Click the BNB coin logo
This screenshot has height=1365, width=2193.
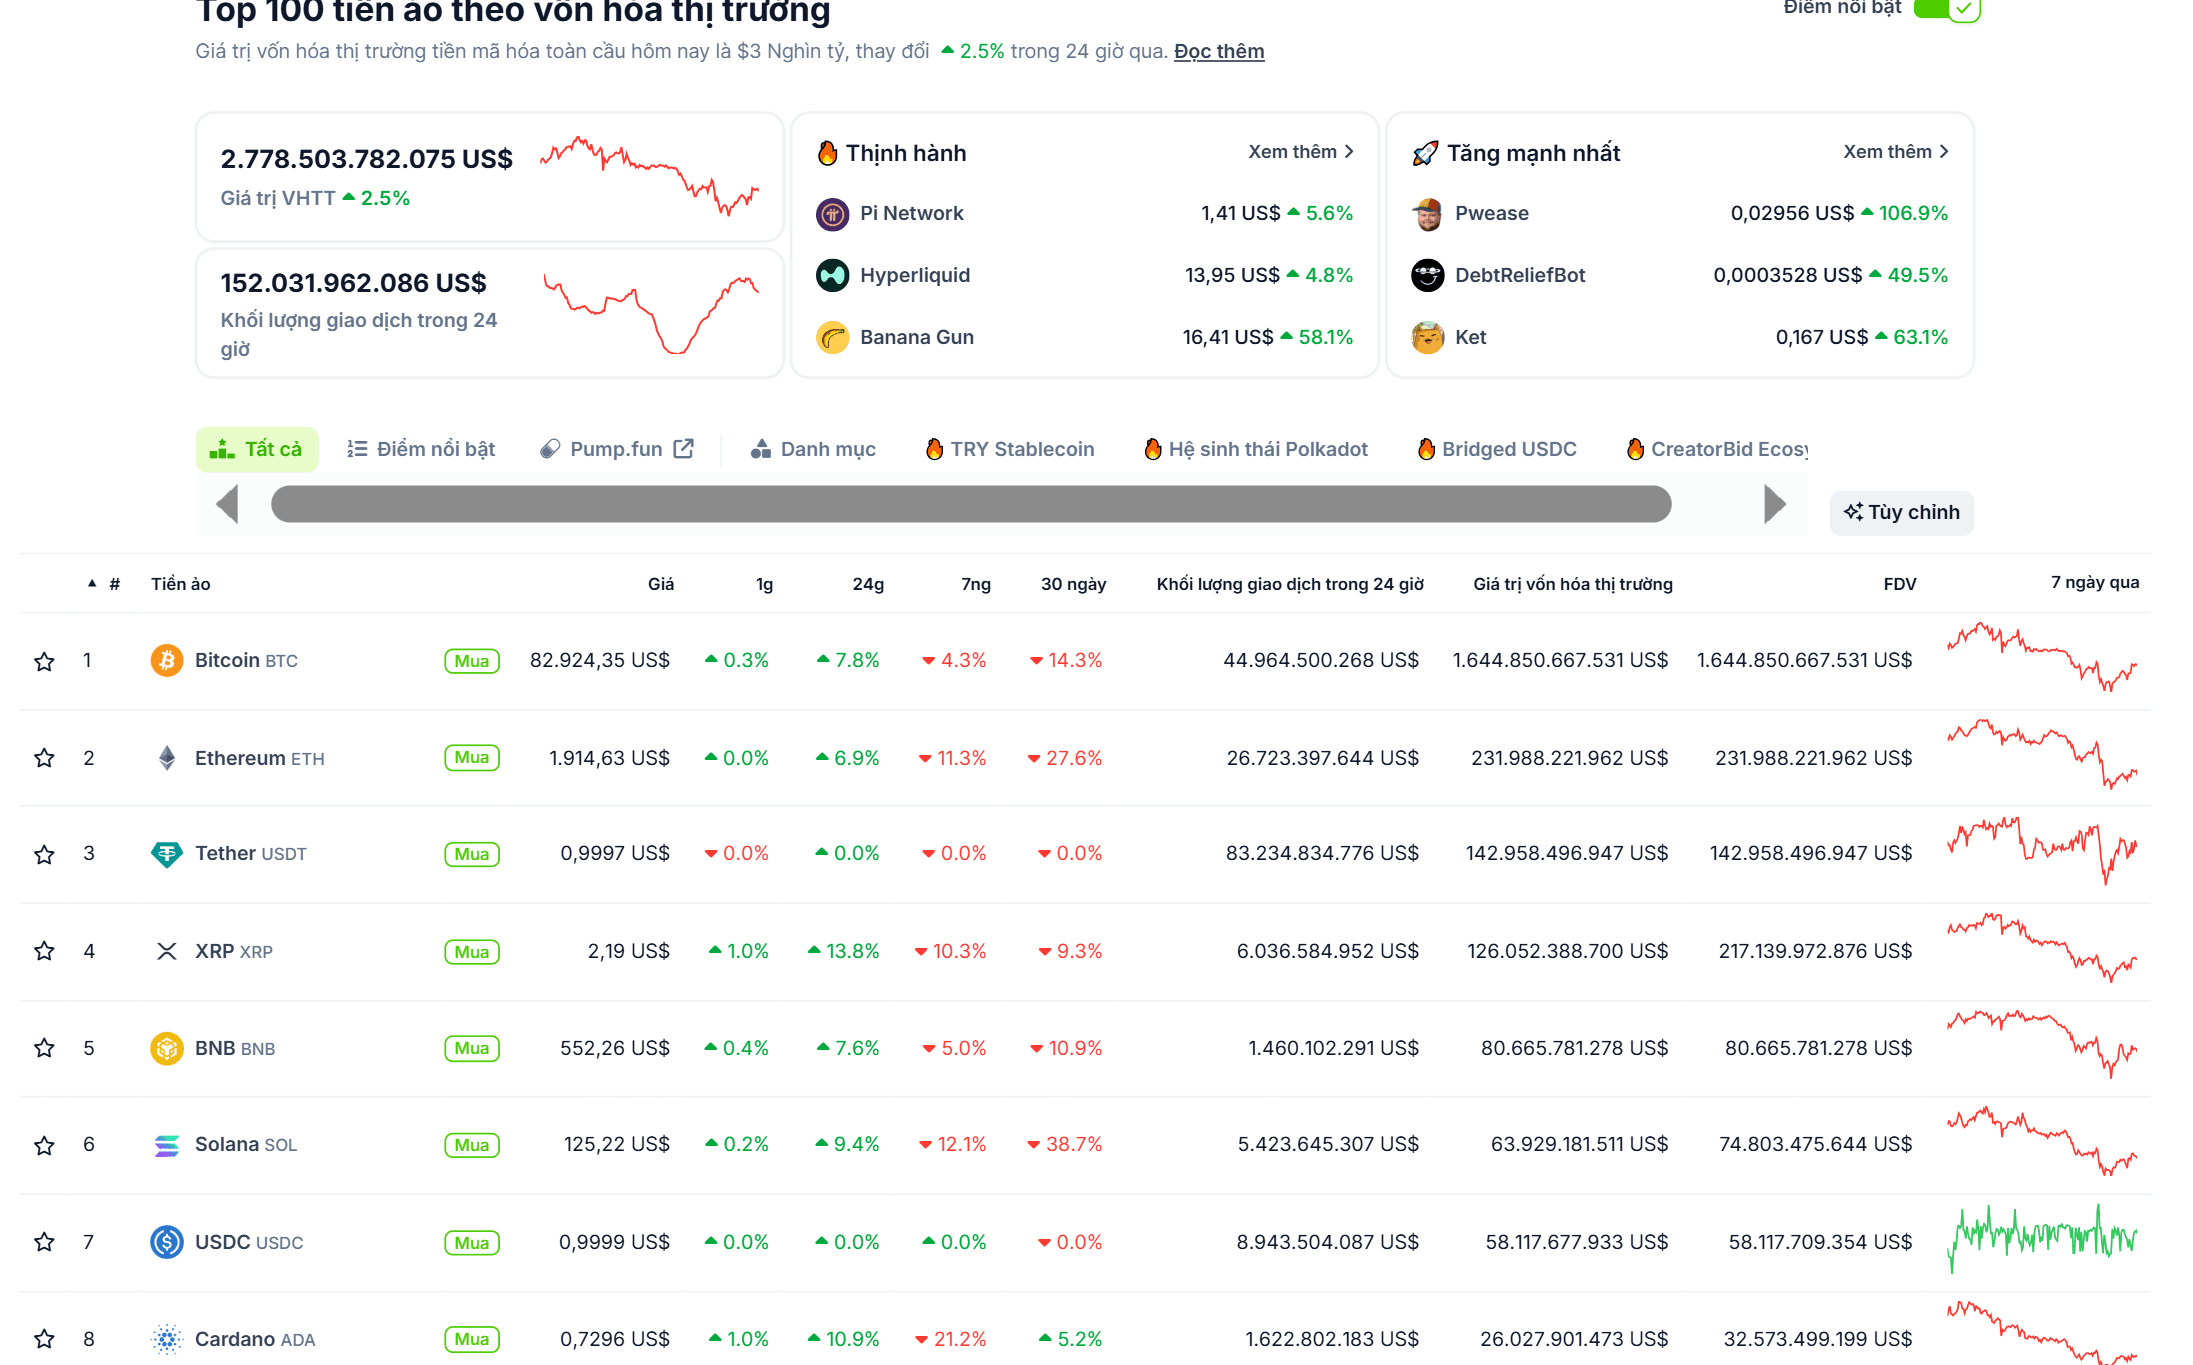click(x=166, y=1048)
